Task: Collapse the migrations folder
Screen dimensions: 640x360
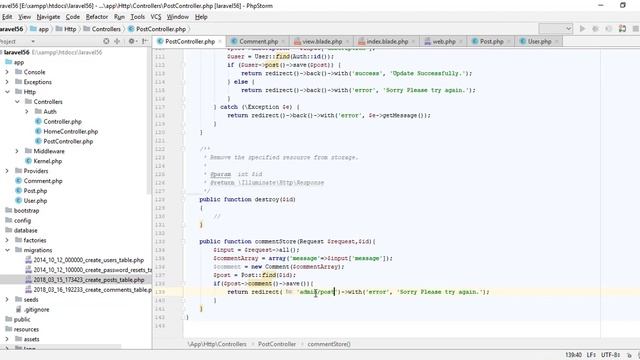Action: [7, 250]
